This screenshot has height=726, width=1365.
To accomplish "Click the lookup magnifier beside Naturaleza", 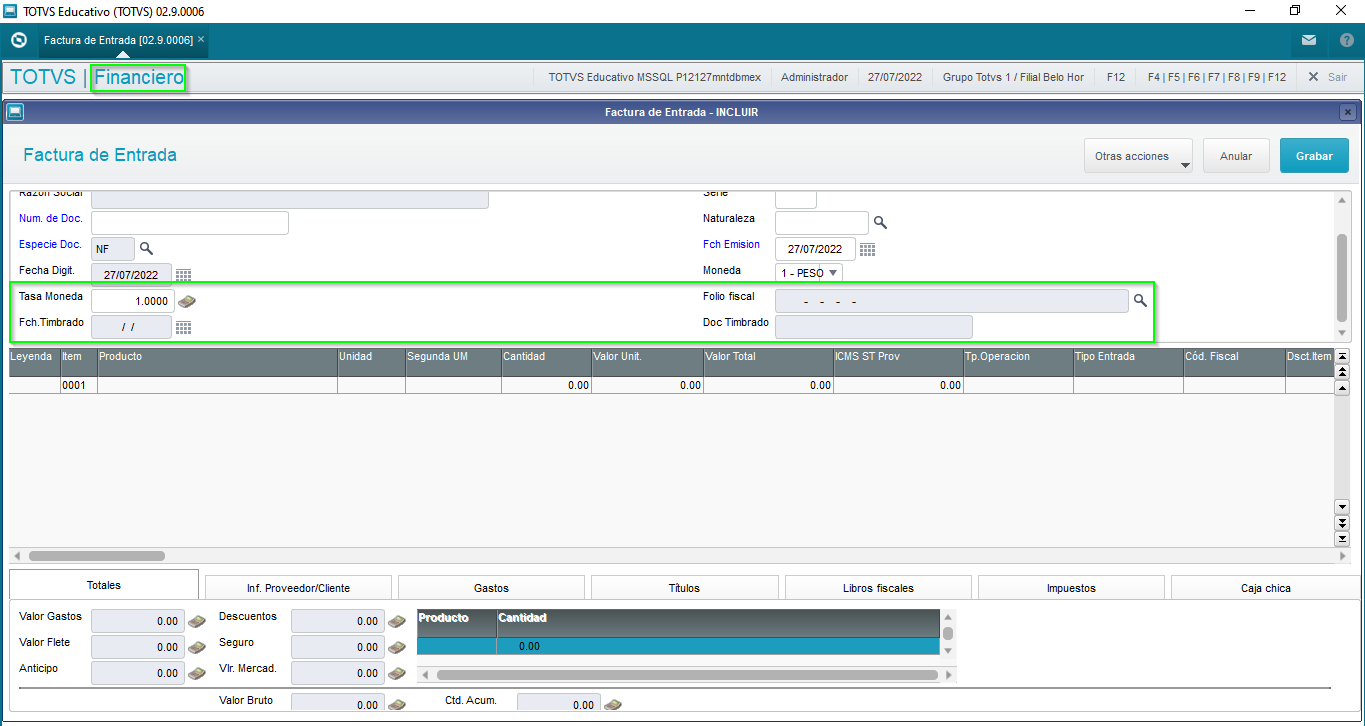I will (880, 223).
